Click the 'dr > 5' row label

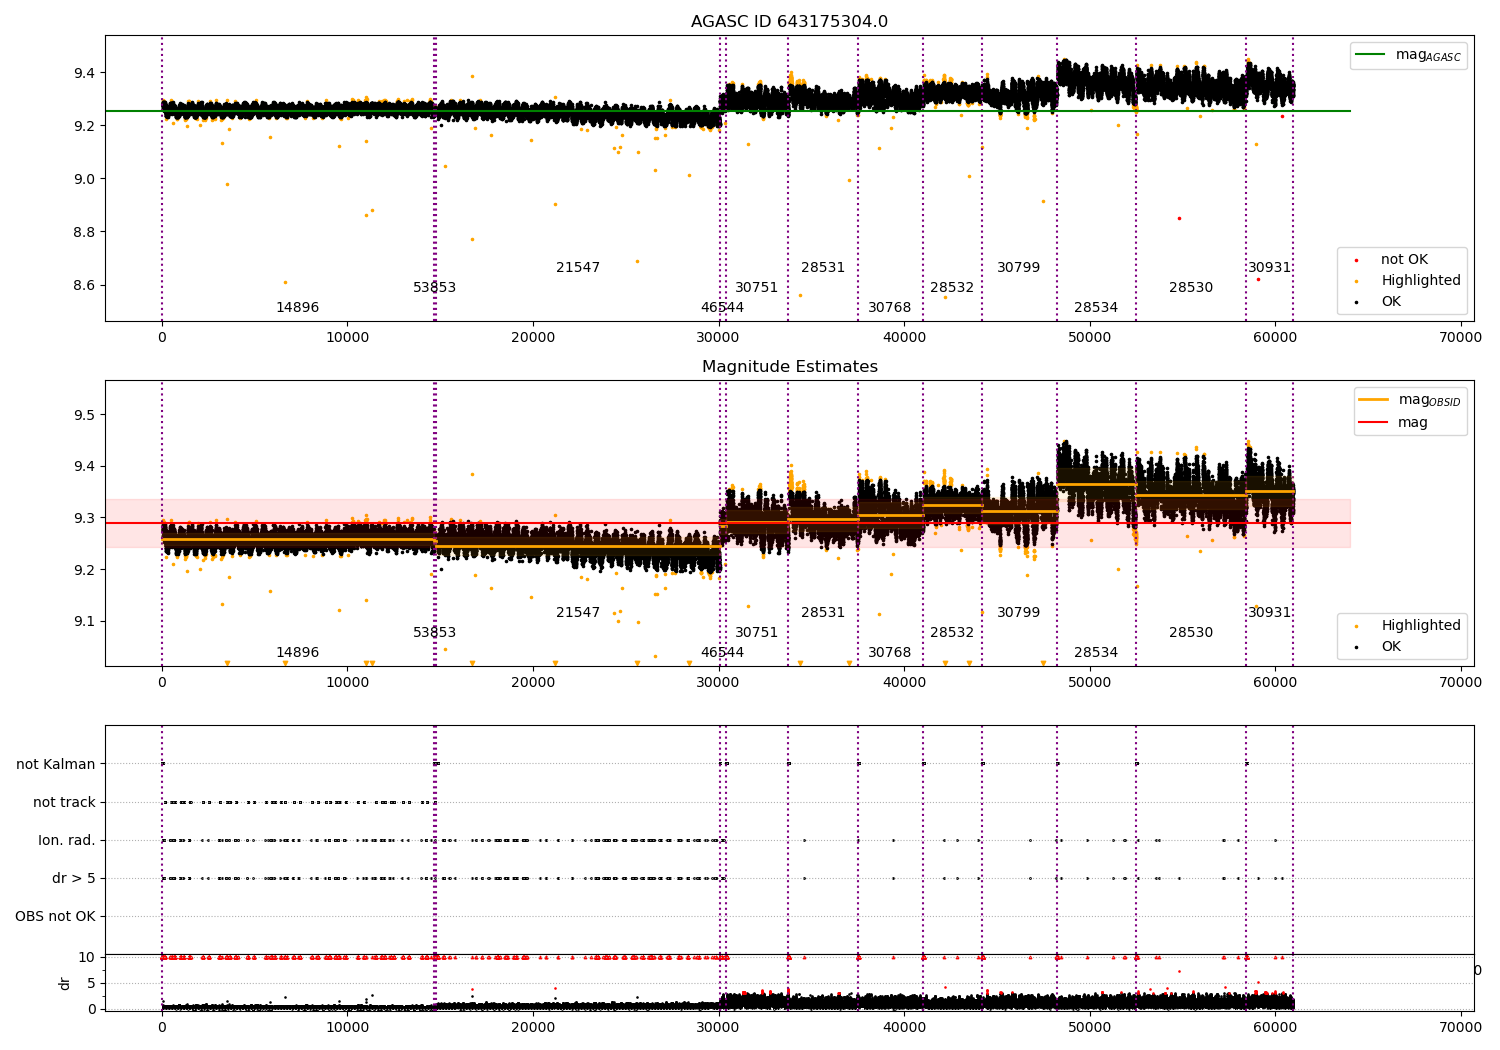(74, 878)
